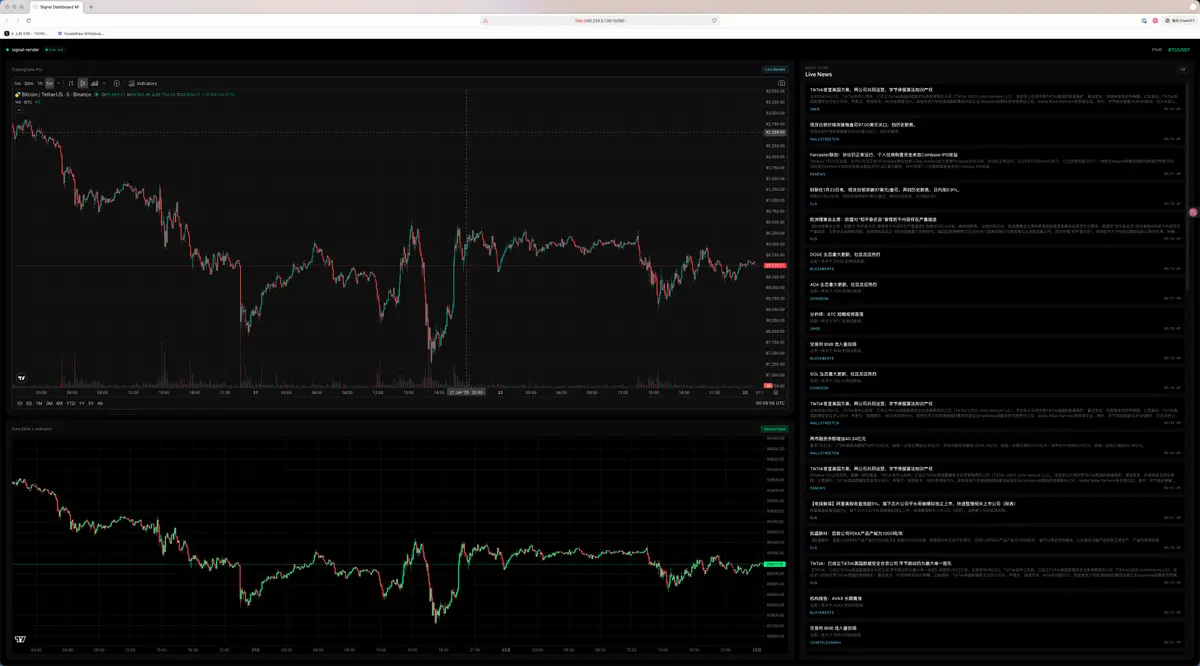Set the chart date range to YTD
The image size is (1200, 666).
click(x=70, y=403)
